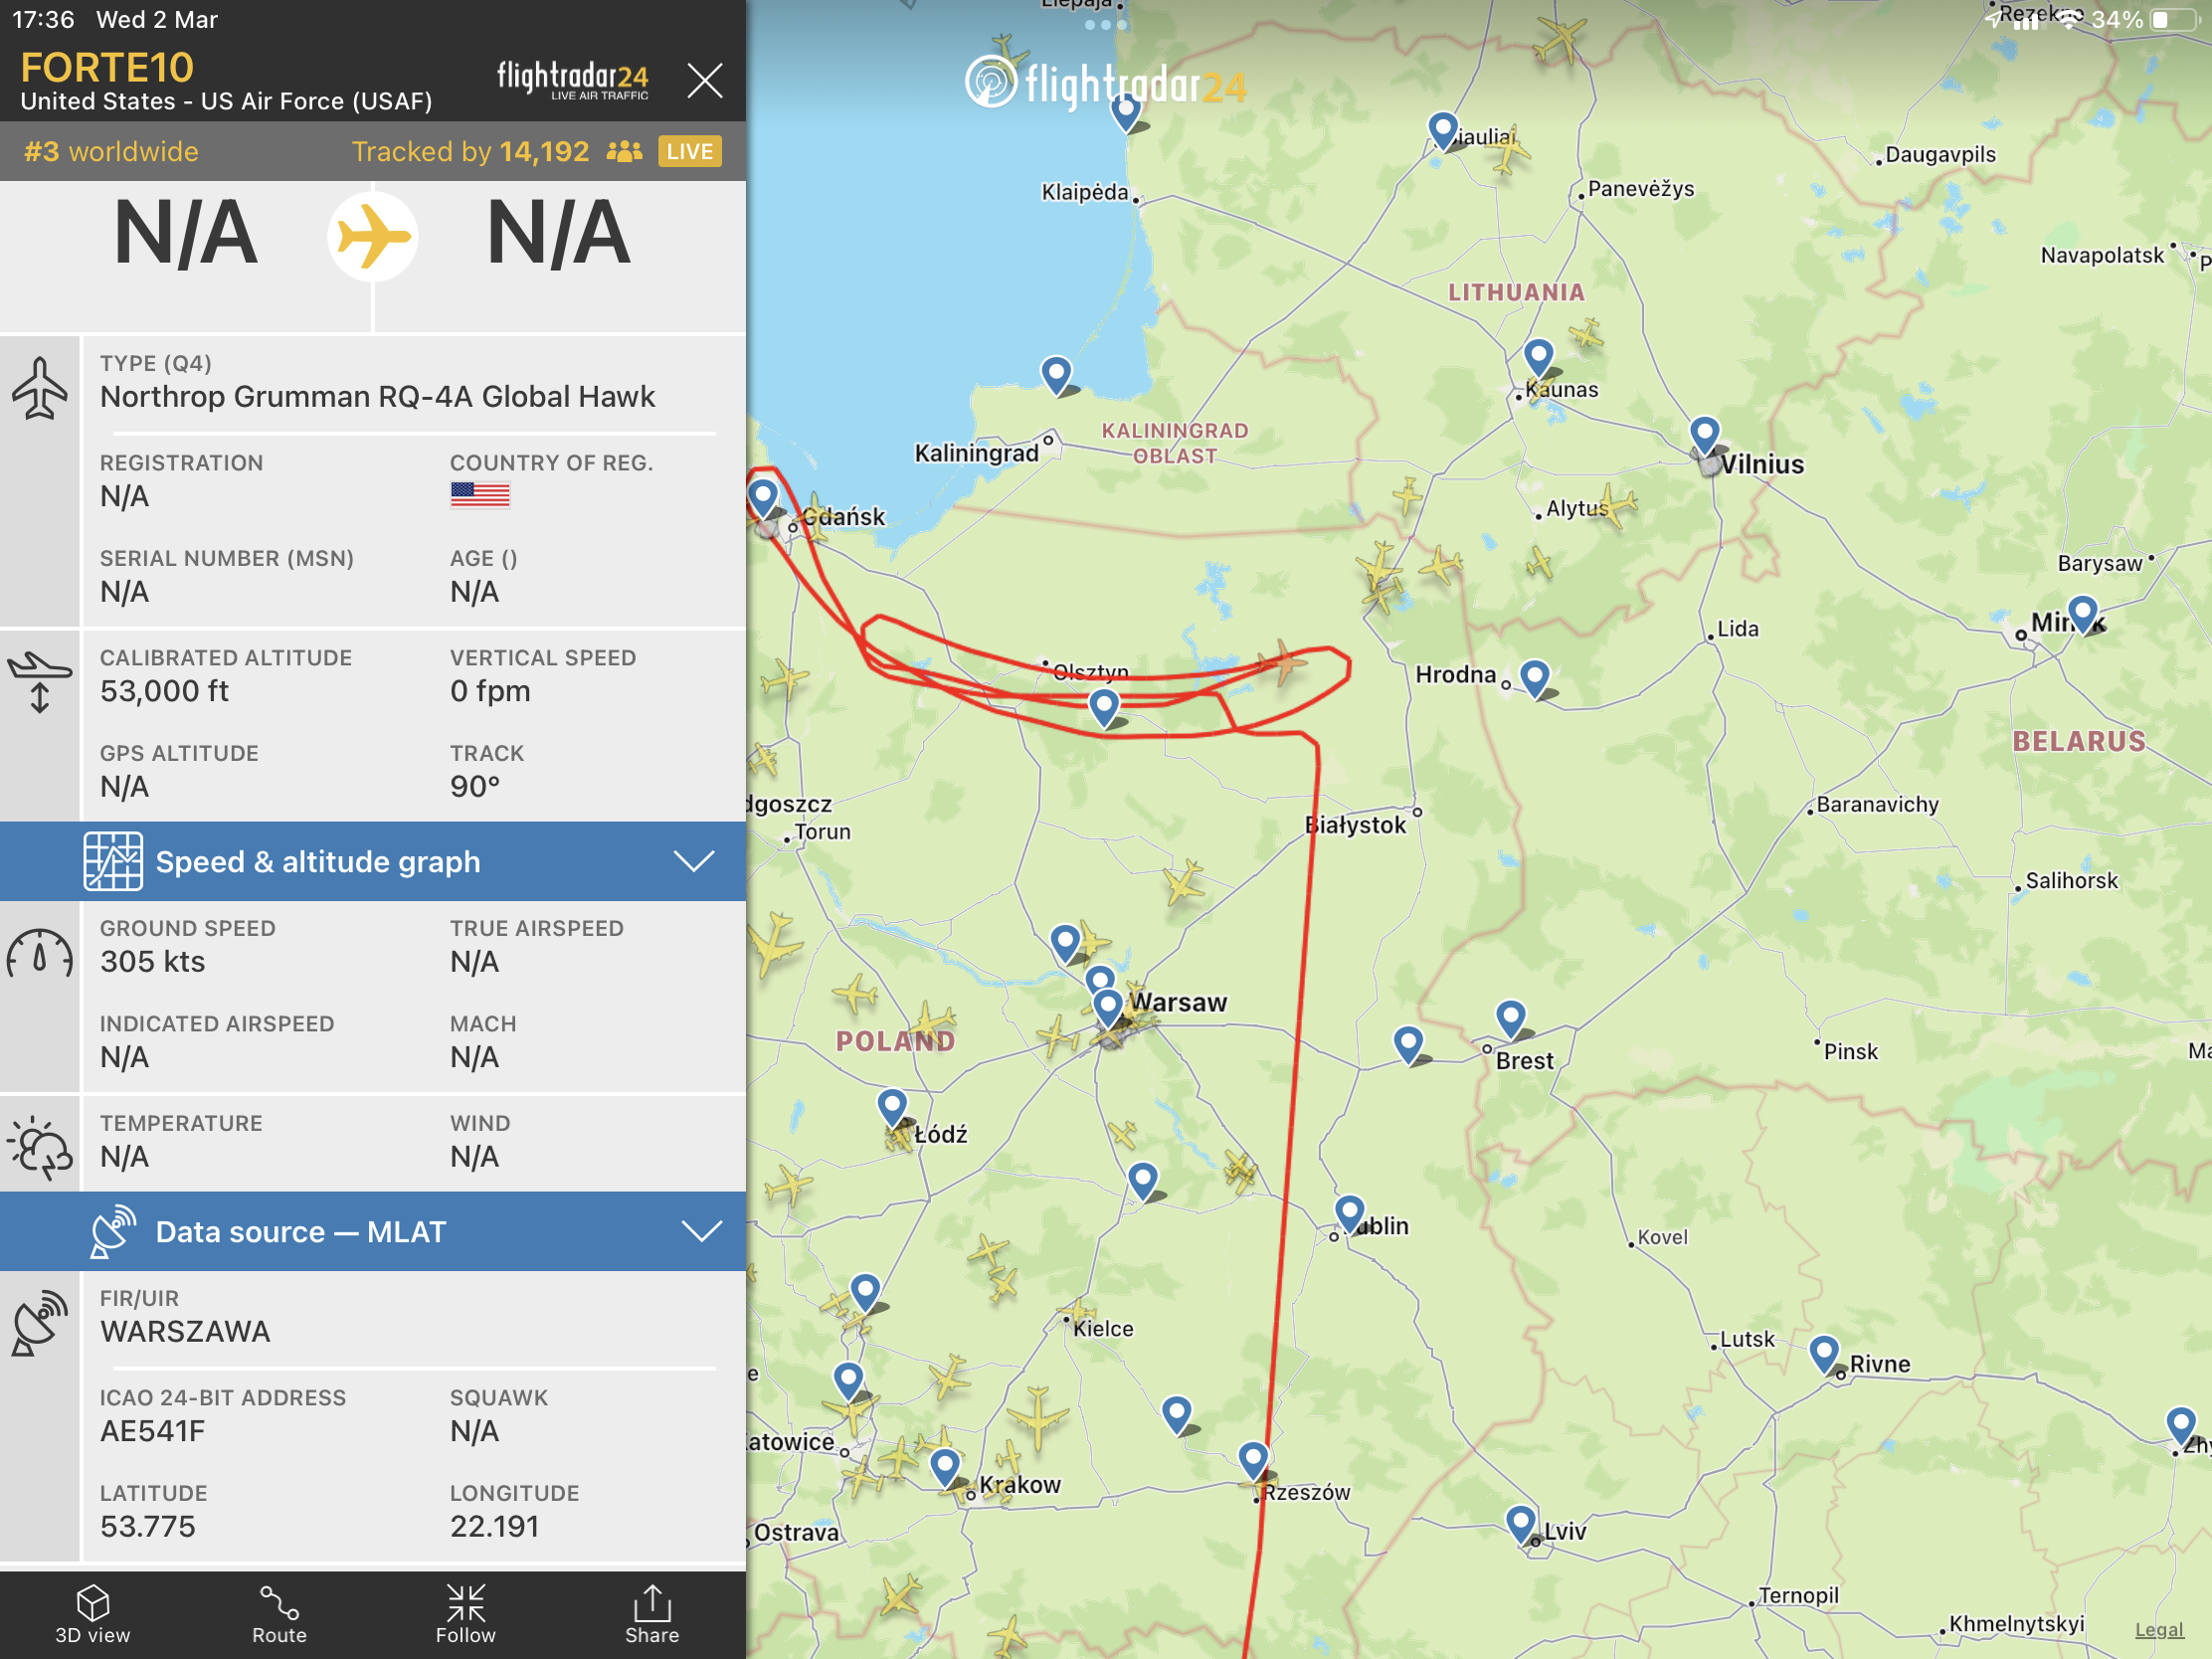Tap the airport pin at Vilnius
The image size is (2212, 1659).
(x=1705, y=437)
